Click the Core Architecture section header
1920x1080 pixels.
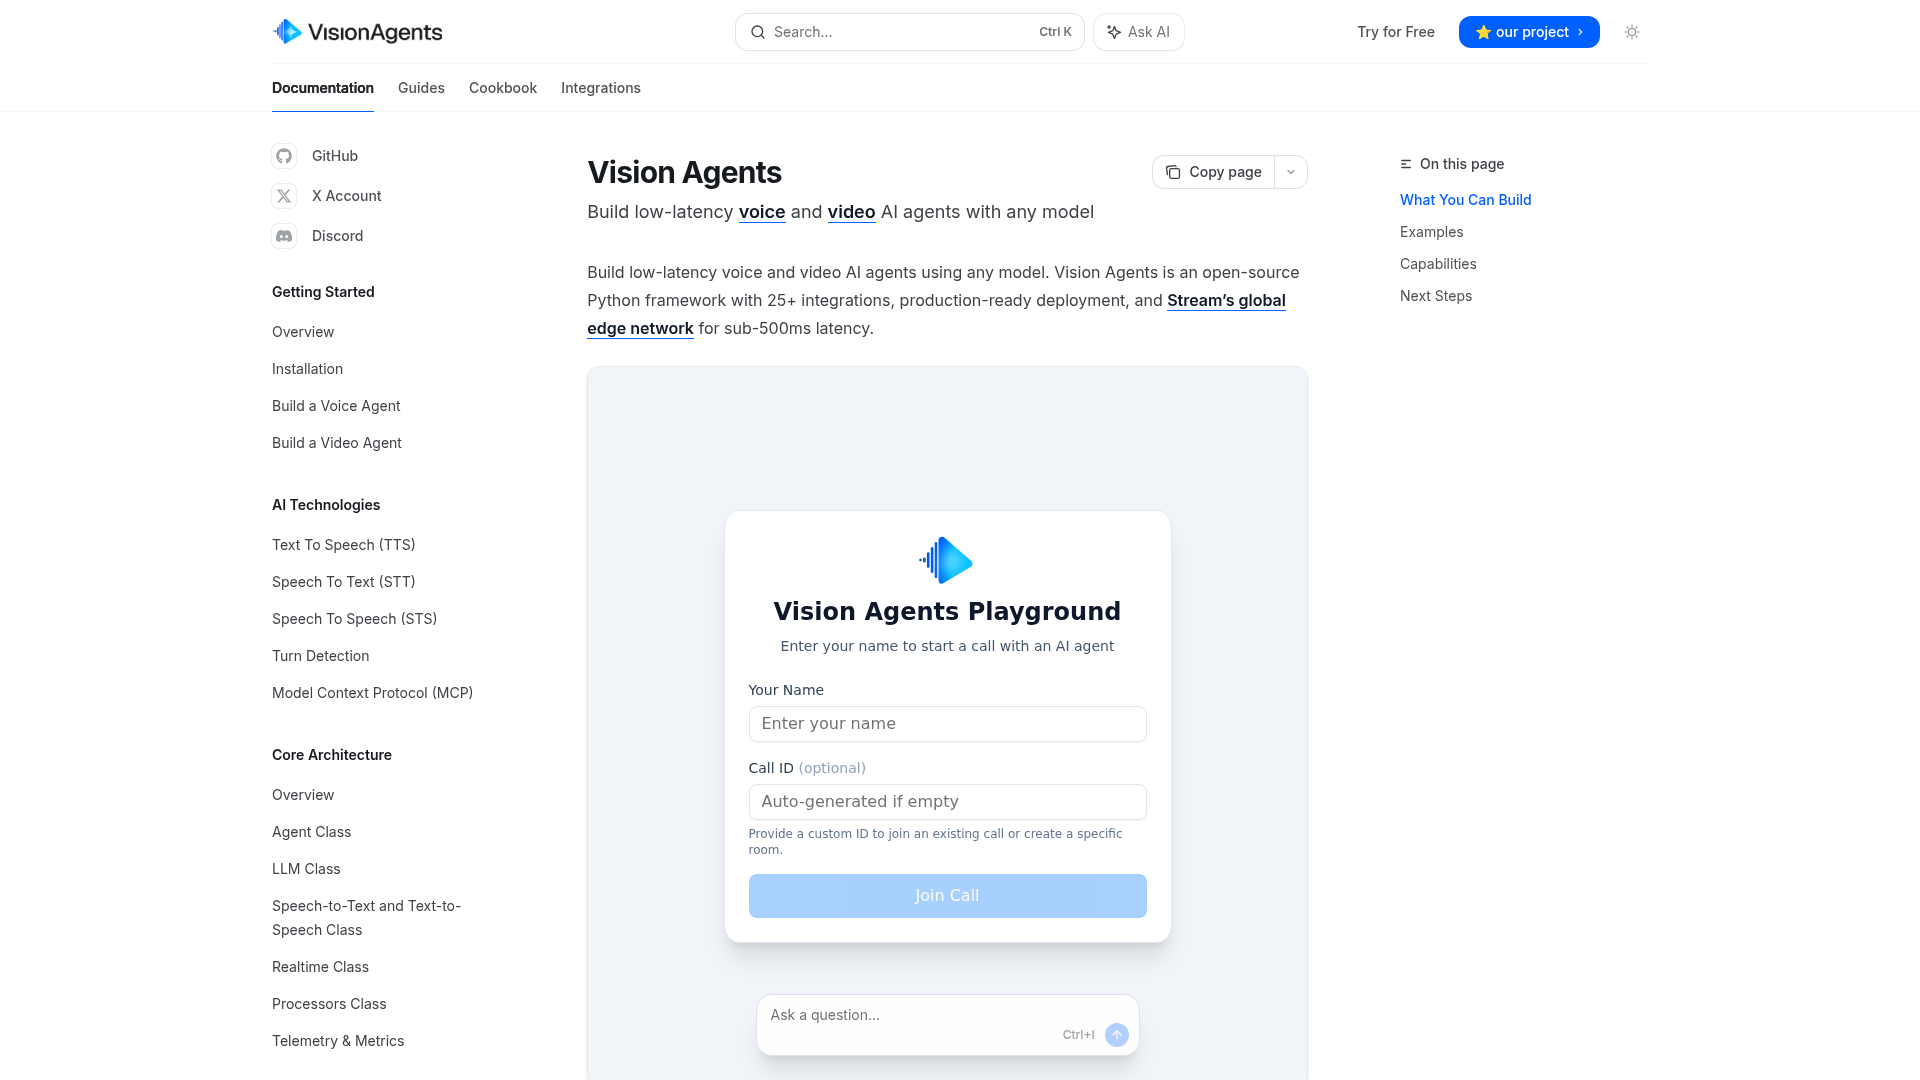point(332,755)
